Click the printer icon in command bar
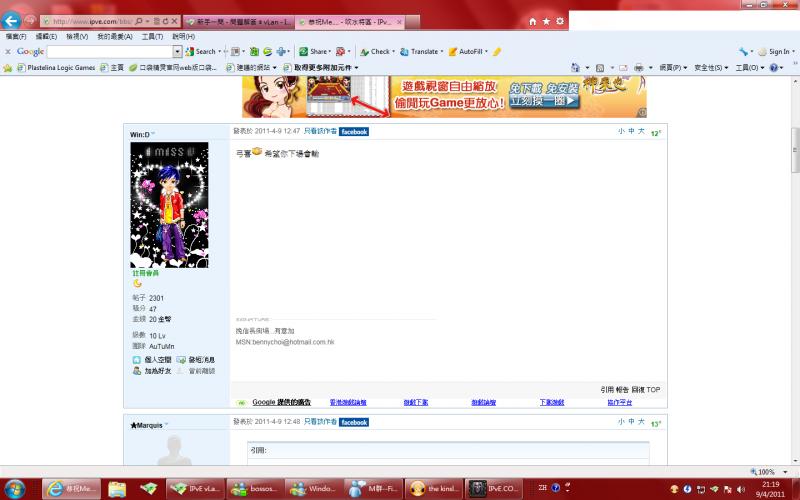 [x=639, y=67]
